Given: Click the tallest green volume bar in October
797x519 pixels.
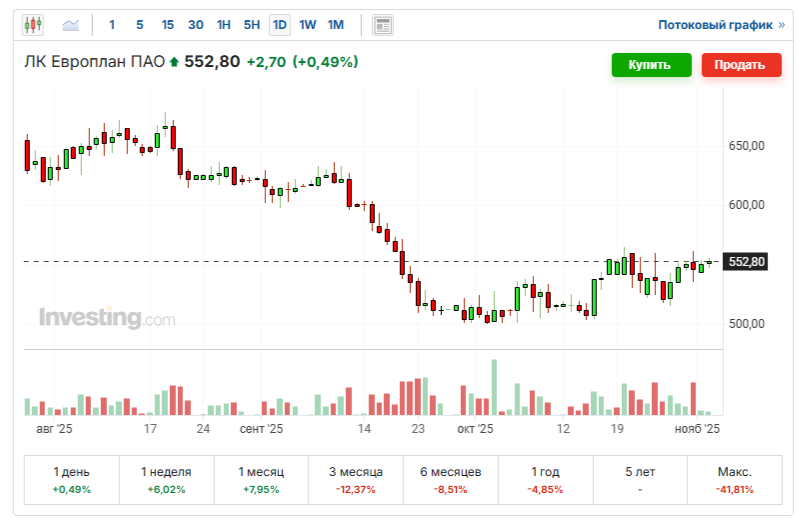Looking at the screenshot, I should (x=494, y=387).
